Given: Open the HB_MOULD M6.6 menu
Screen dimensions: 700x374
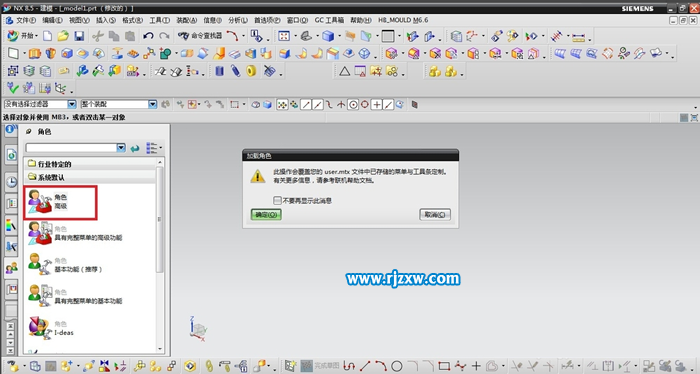Looking at the screenshot, I should pos(403,20).
